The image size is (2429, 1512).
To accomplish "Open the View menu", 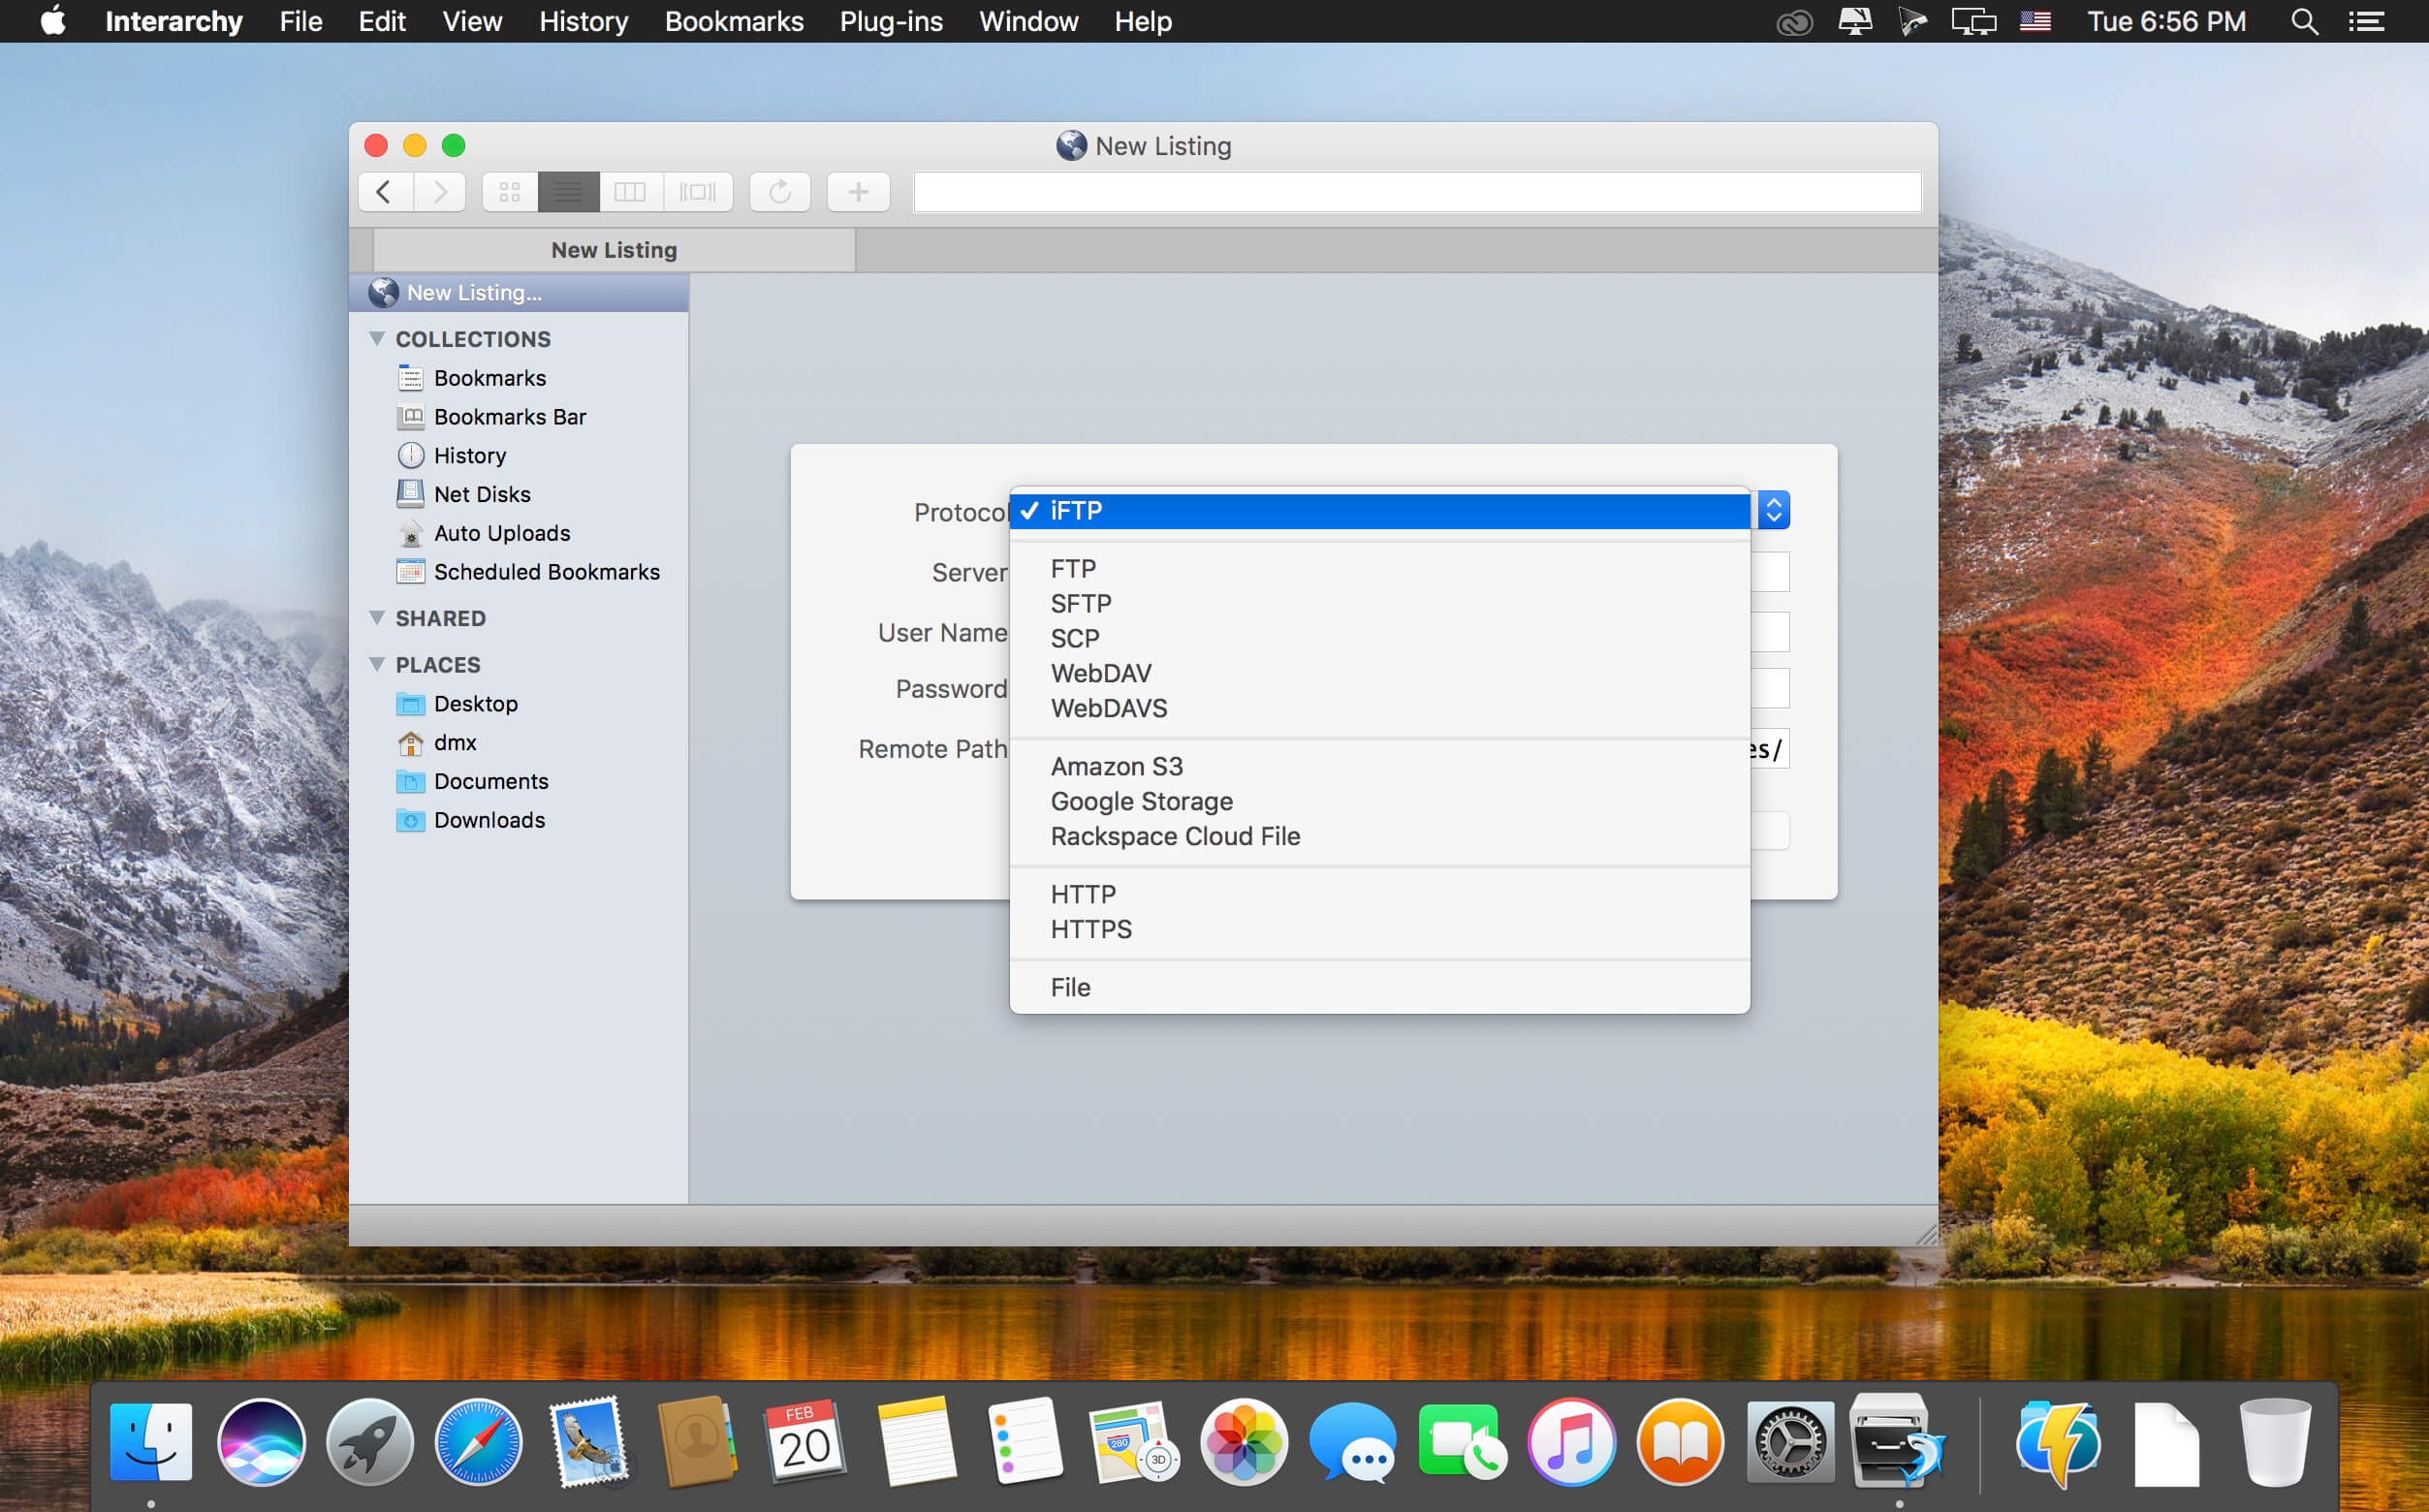I will tap(472, 21).
